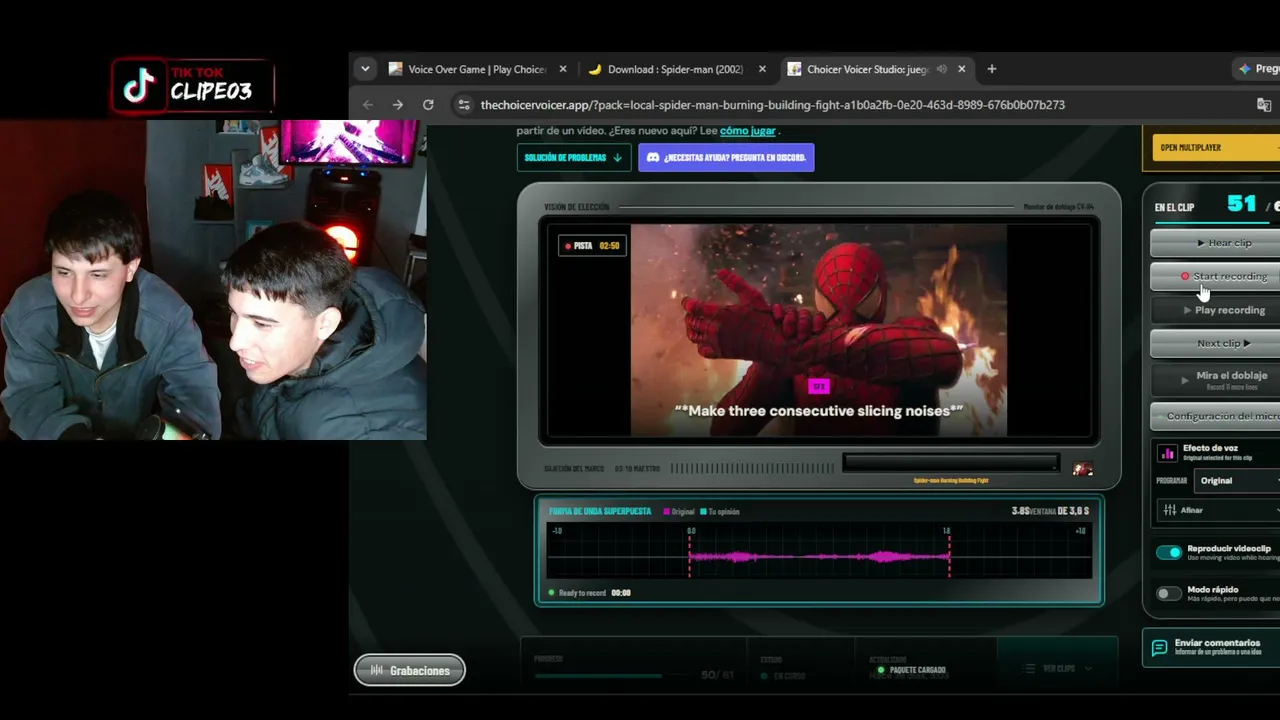Click the 'Spider-man Burning Building Fight' pack title
The height and width of the screenshot is (720, 1280).
[x=951, y=480]
